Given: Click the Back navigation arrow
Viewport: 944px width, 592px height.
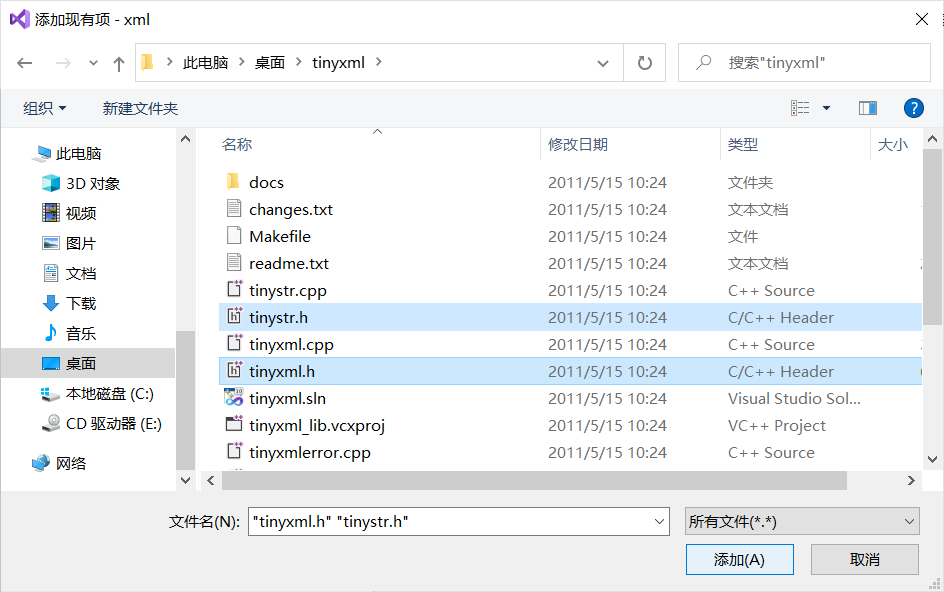Looking at the screenshot, I should [x=24, y=62].
